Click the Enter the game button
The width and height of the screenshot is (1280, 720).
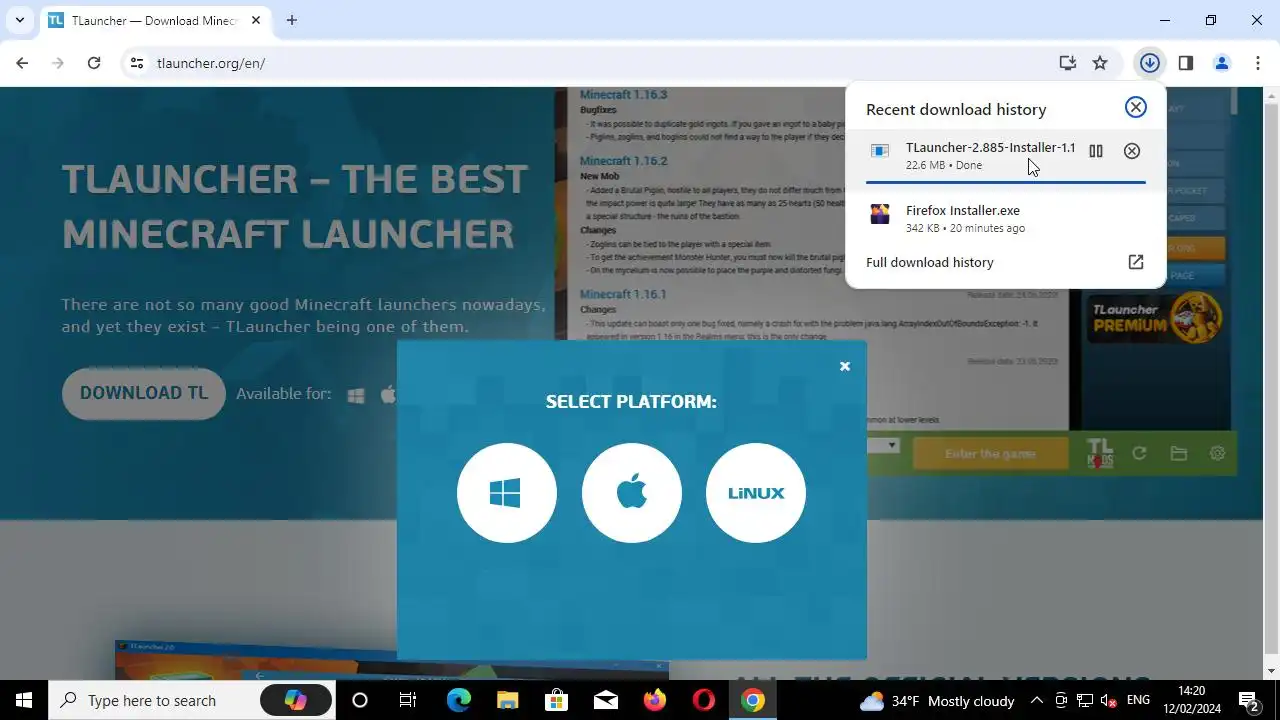(990, 454)
